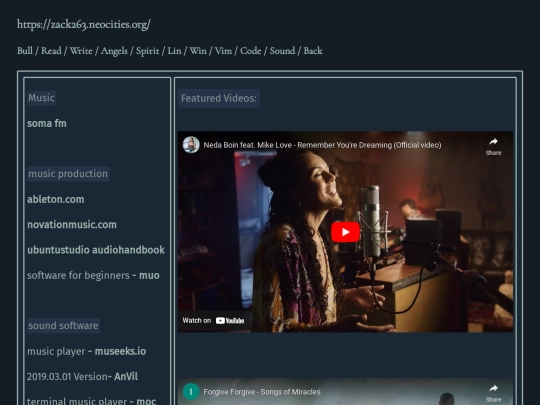Click the sound software heading

63,326
